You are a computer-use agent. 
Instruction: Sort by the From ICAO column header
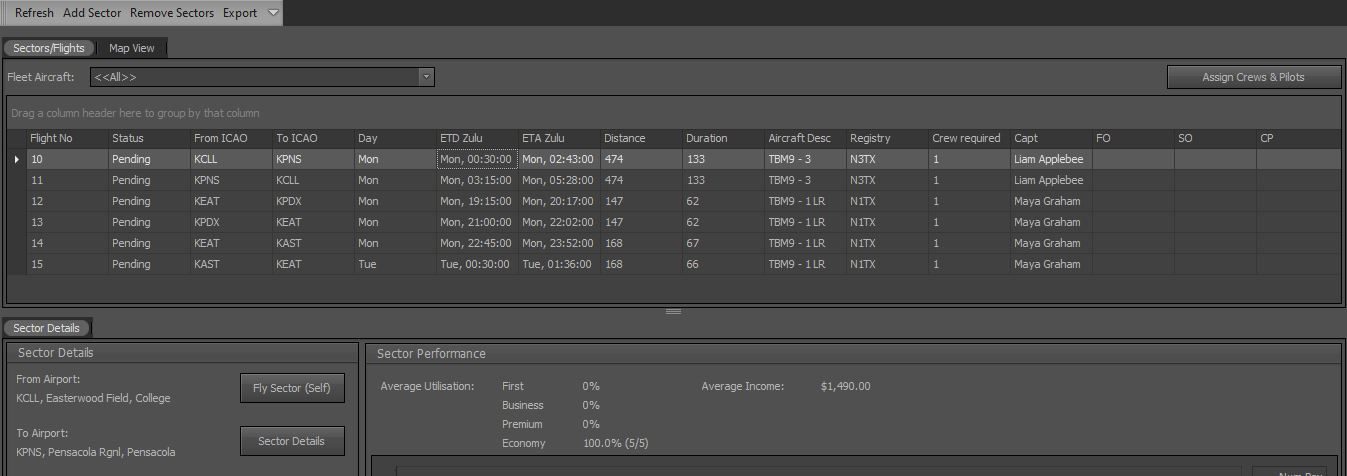pos(231,138)
